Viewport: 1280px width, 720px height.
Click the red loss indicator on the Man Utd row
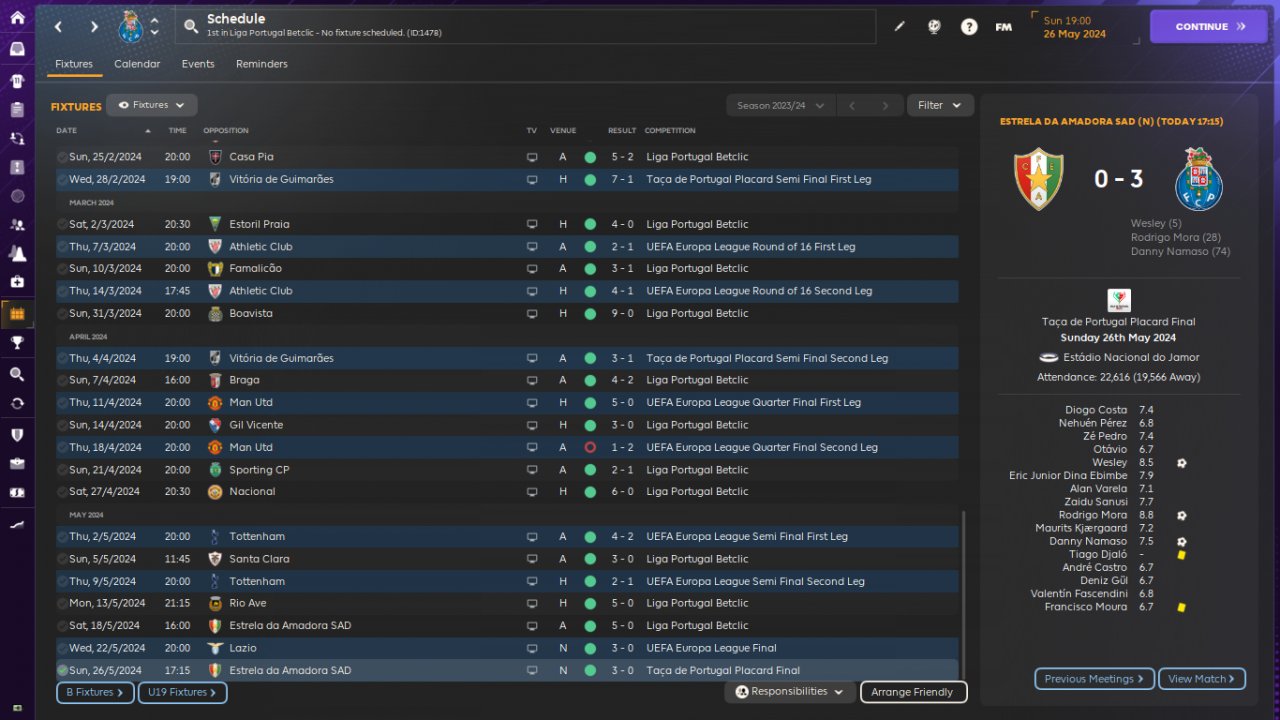tap(590, 448)
